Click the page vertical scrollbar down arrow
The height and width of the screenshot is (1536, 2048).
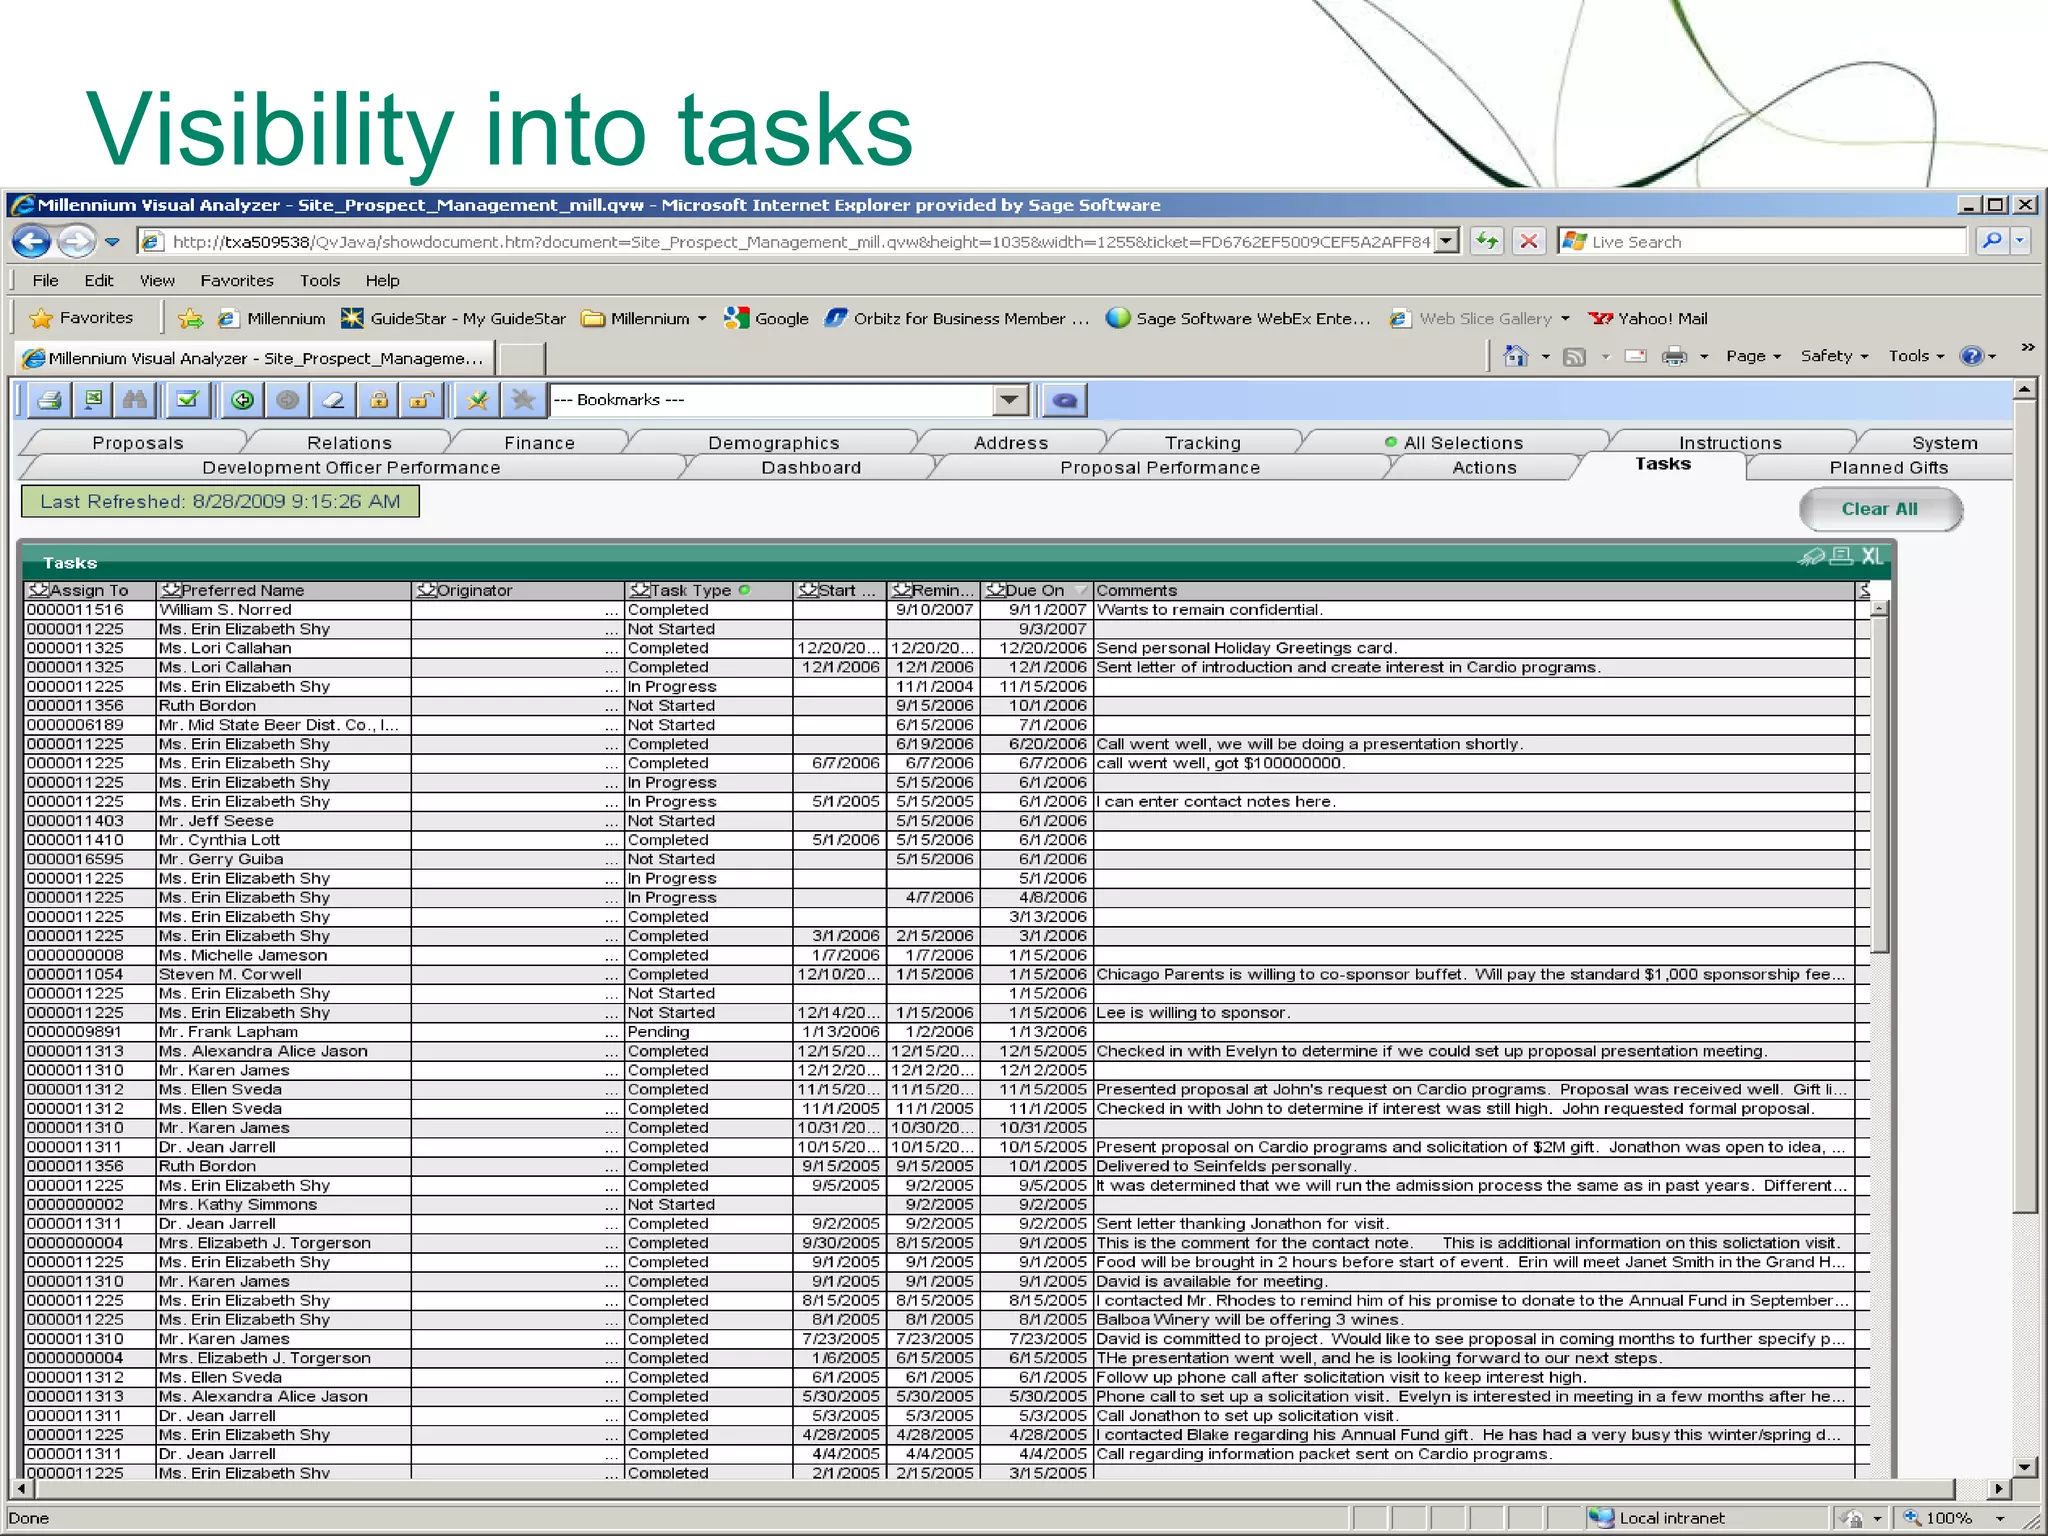[x=2025, y=1467]
